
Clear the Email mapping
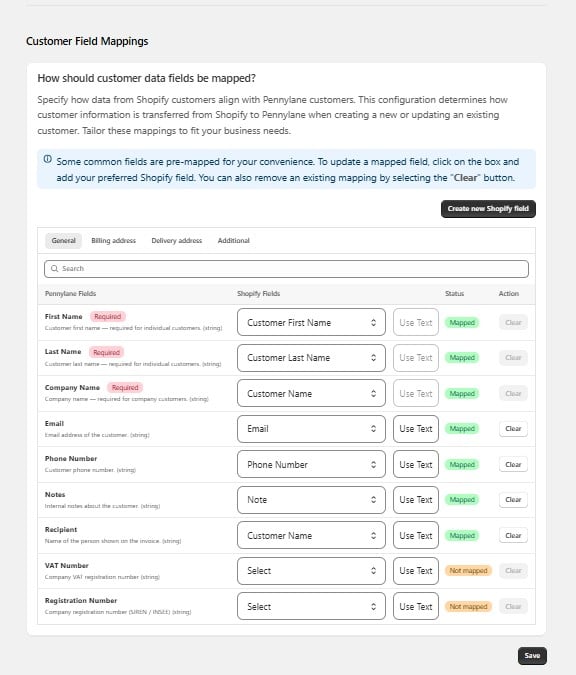click(x=513, y=429)
